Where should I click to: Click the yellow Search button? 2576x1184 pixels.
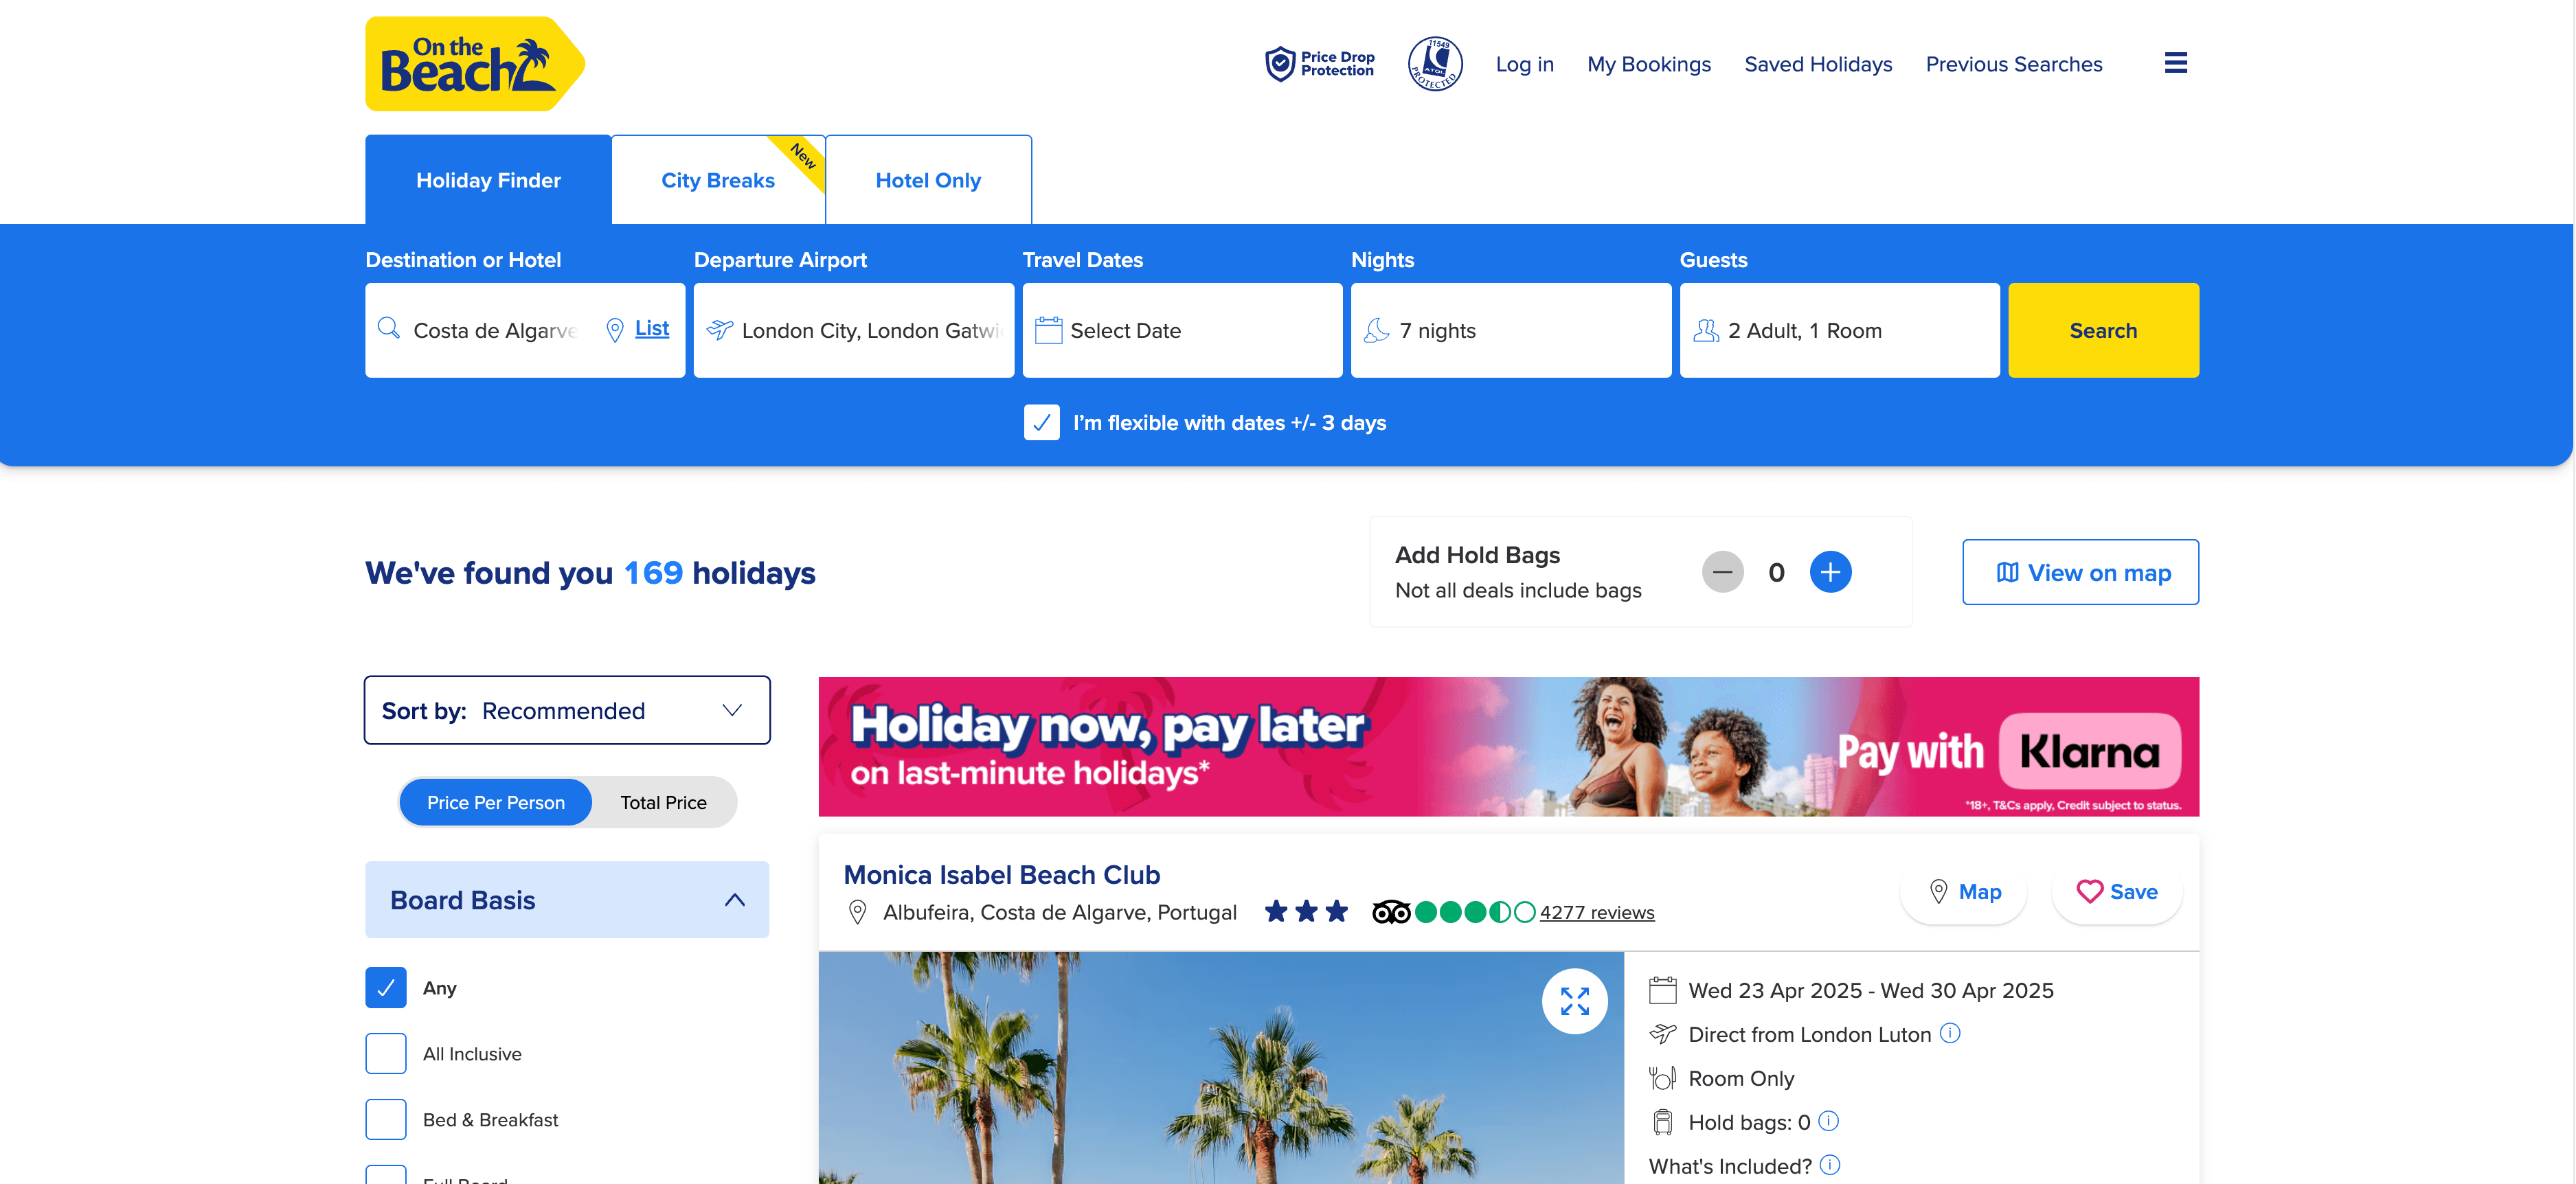(2103, 330)
